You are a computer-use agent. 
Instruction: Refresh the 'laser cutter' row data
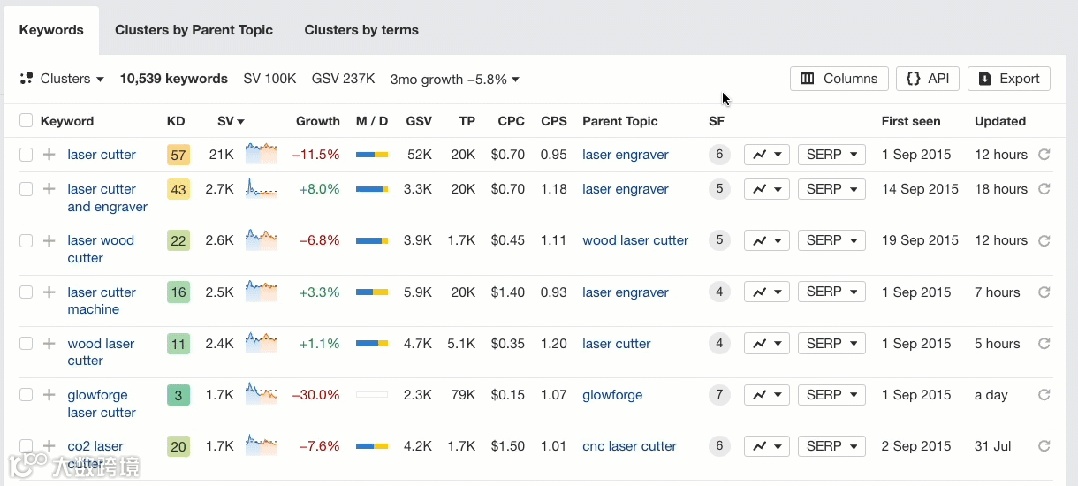click(1044, 155)
